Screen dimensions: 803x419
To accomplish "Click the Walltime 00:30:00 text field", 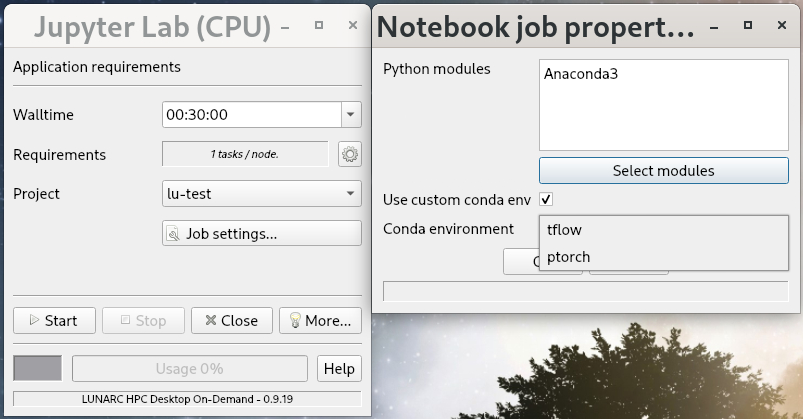I will pos(252,114).
